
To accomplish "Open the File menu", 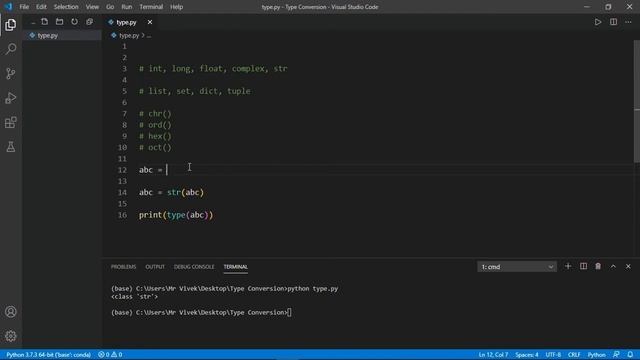I will (x=24, y=7).
